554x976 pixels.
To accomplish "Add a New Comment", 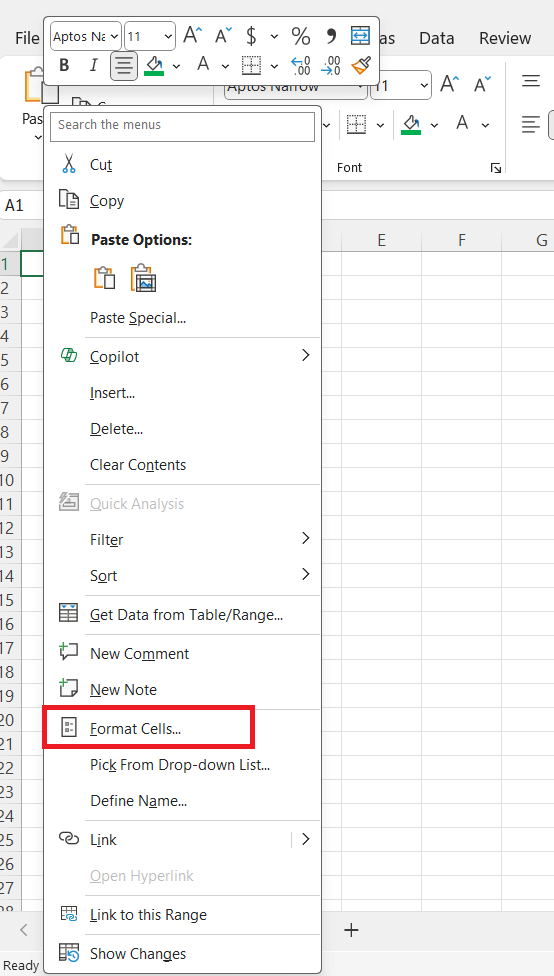I will point(182,654).
